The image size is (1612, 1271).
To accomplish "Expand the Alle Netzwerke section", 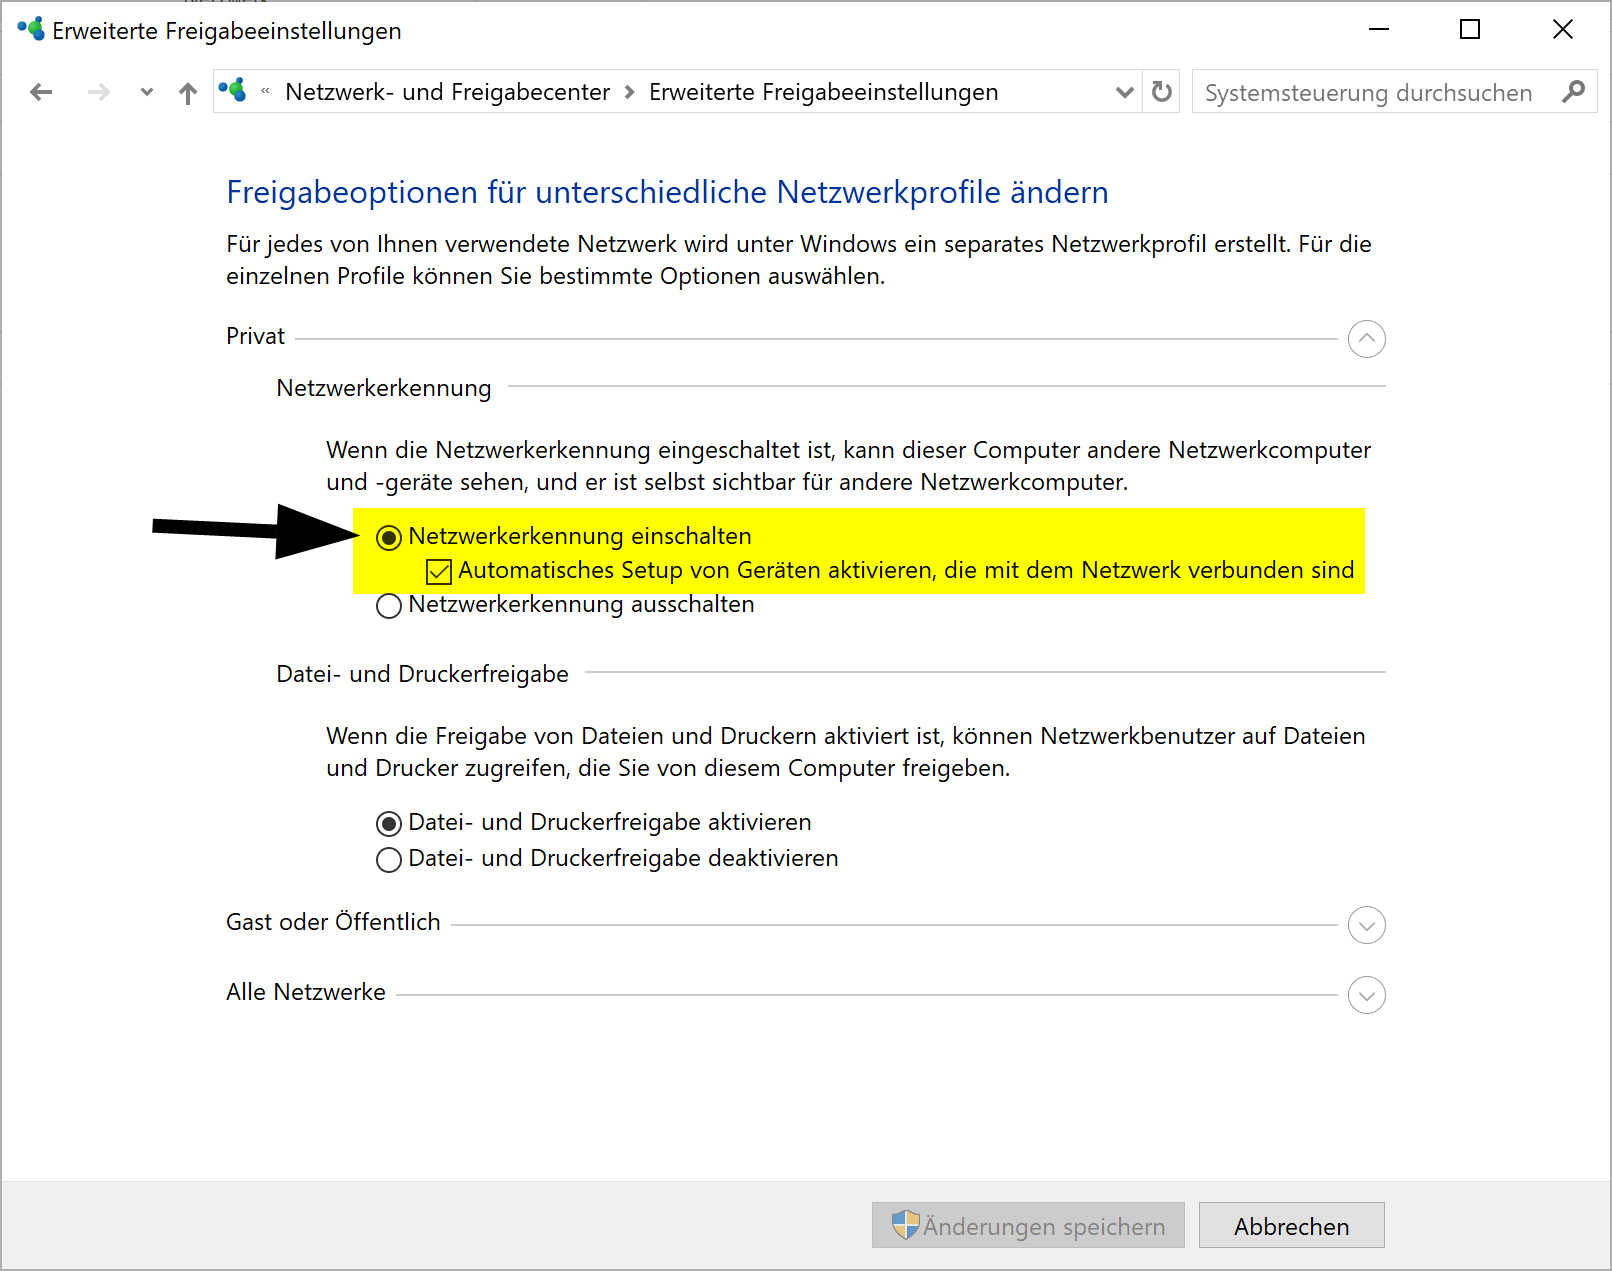I will pyautogui.click(x=1366, y=995).
